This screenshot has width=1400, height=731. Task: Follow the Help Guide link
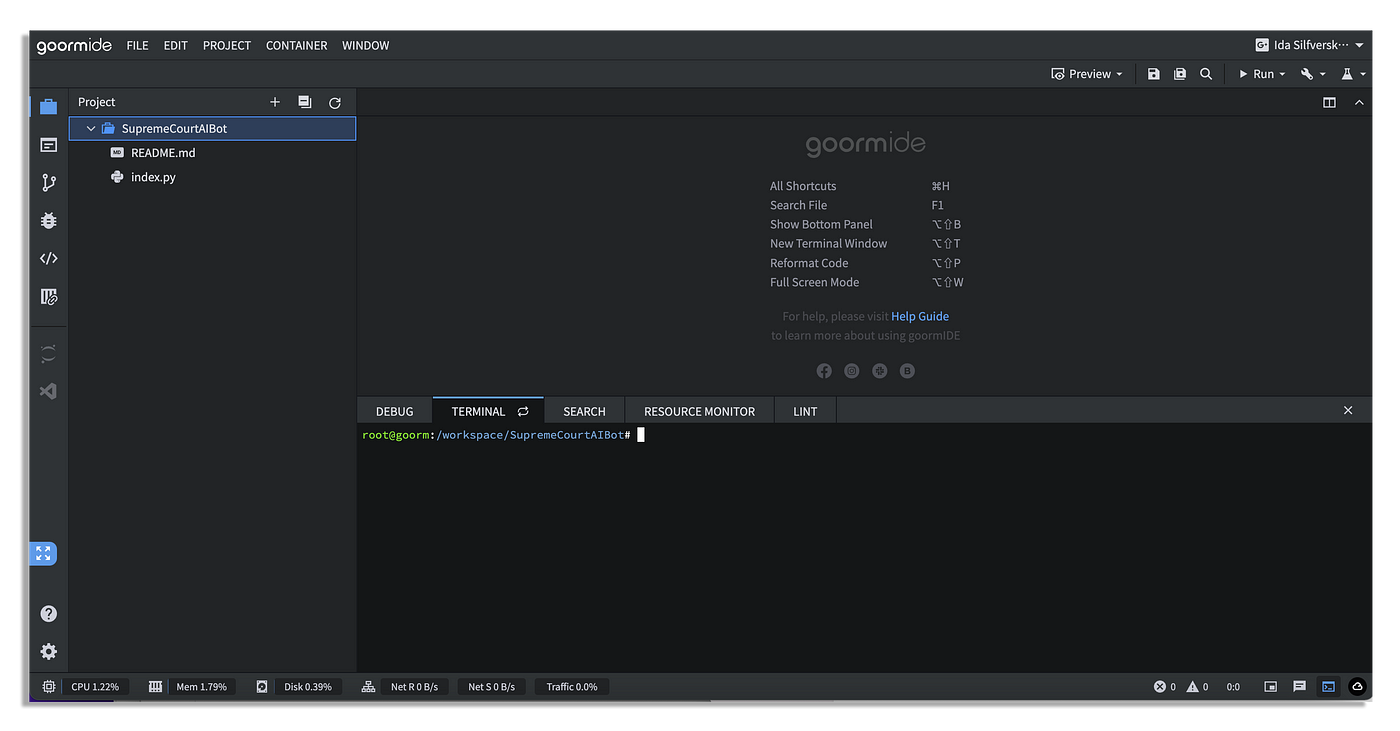point(920,316)
